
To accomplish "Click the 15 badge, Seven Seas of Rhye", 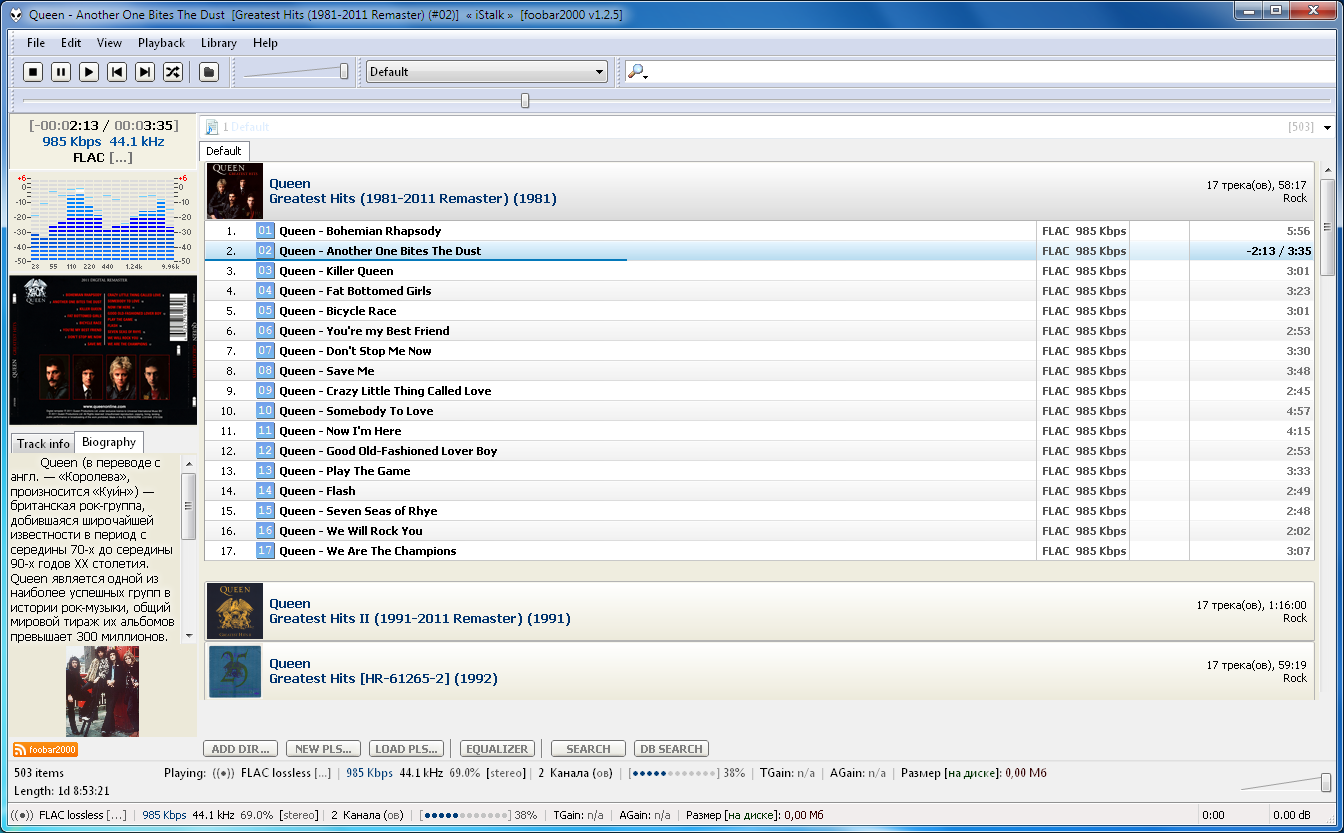I will pyautogui.click(x=265, y=511).
